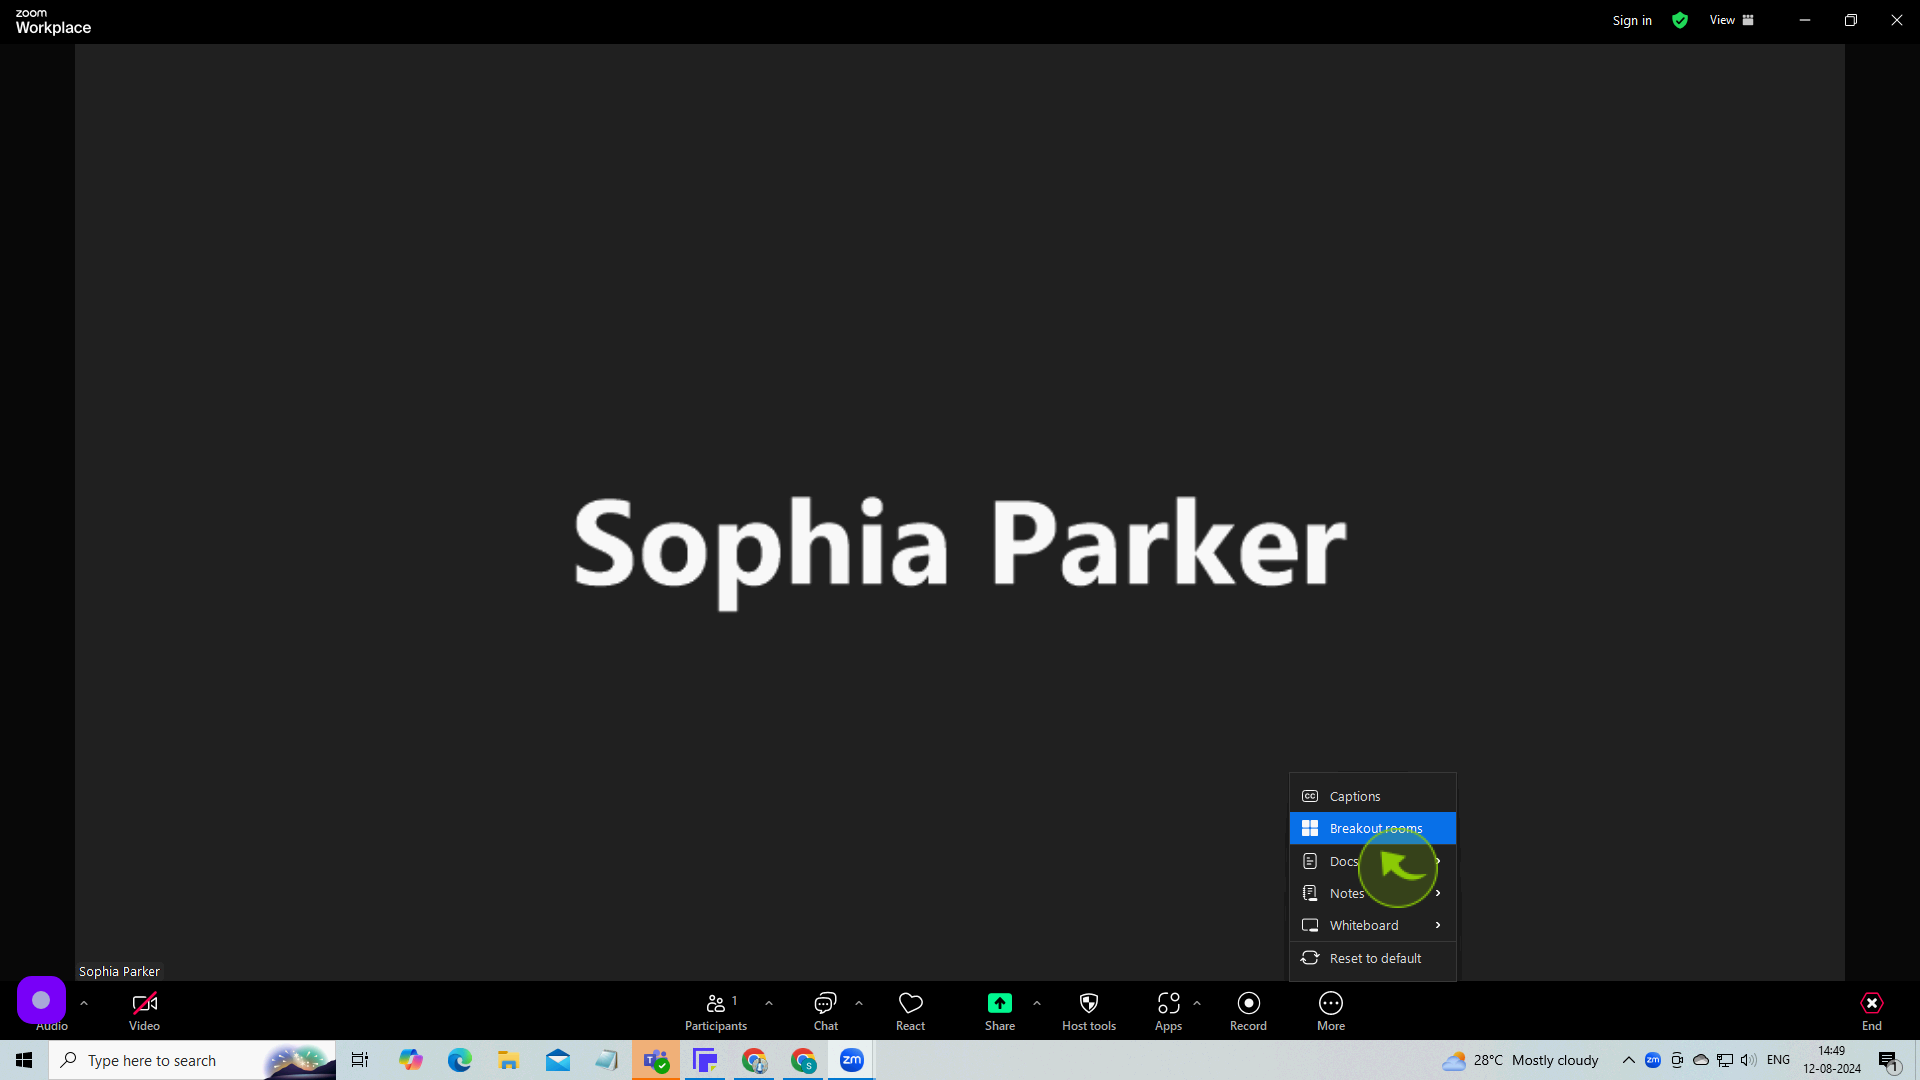
Task: Click the Meet Now tray icon
Action: click(x=1677, y=1060)
